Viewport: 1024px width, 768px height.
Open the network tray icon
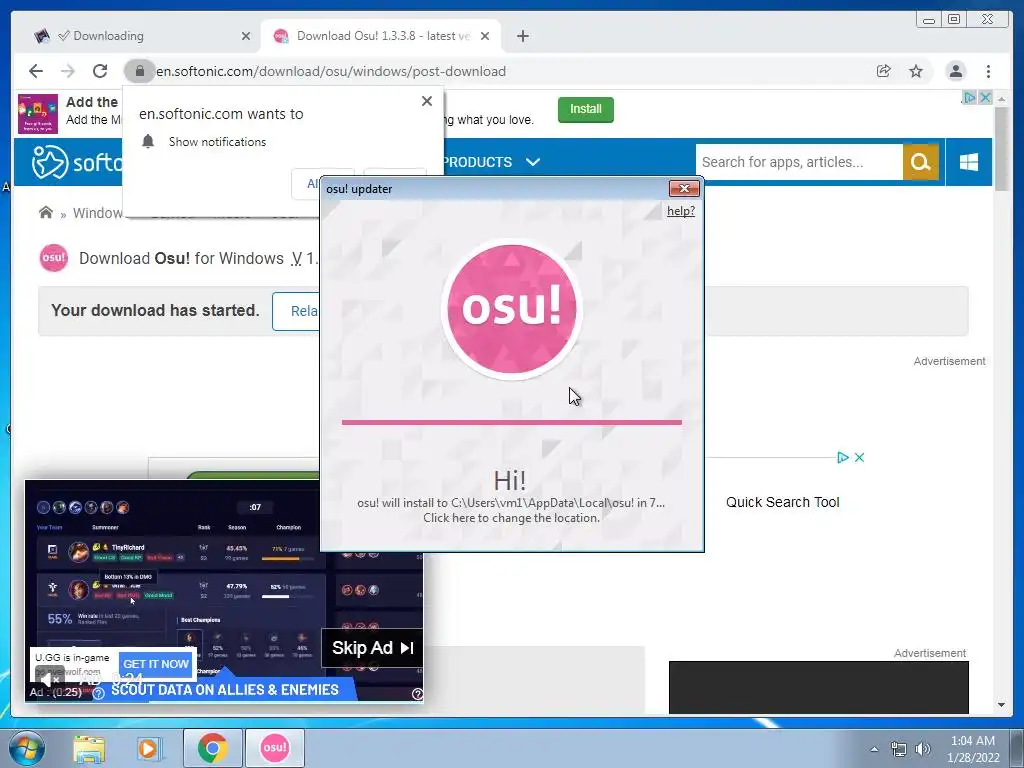(899, 749)
